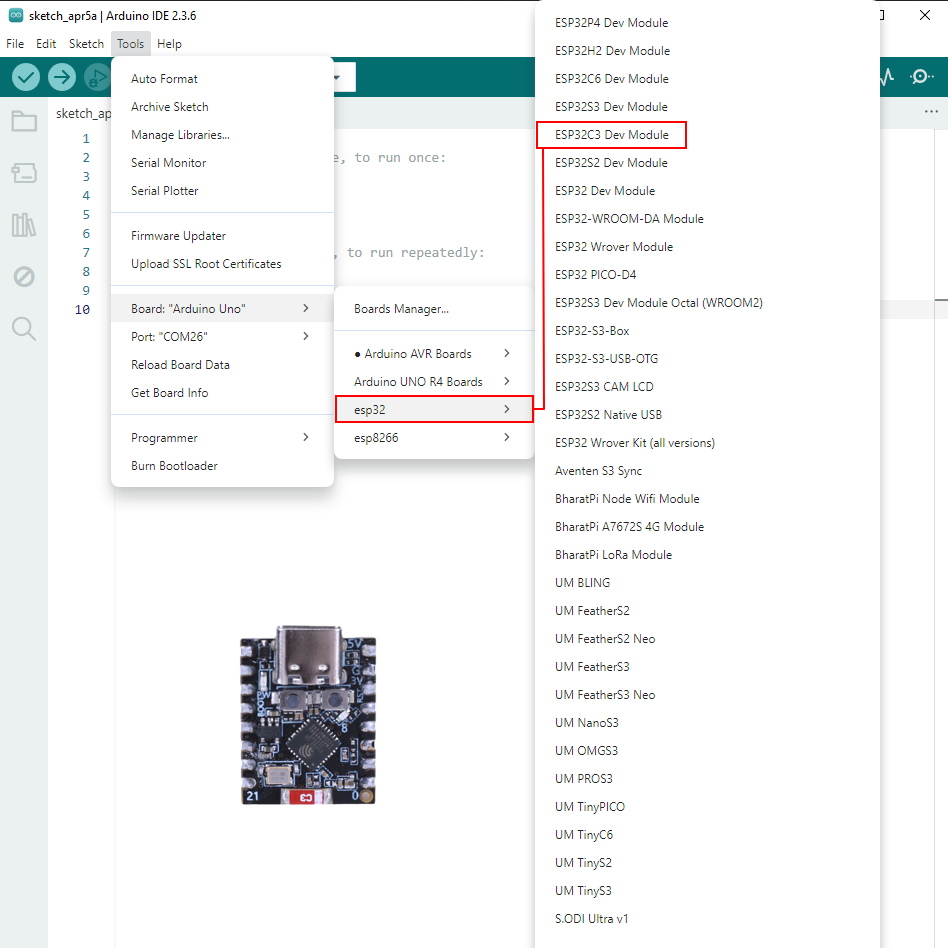
Task: Click the Upload arrow icon
Action: coord(62,77)
